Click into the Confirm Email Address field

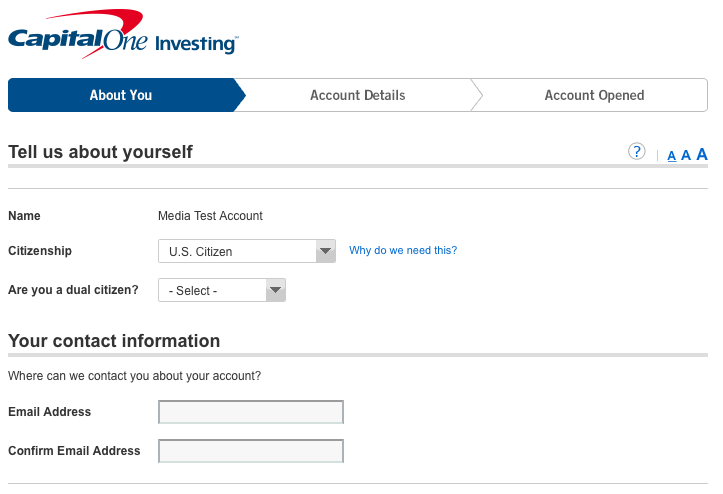pyautogui.click(x=251, y=451)
